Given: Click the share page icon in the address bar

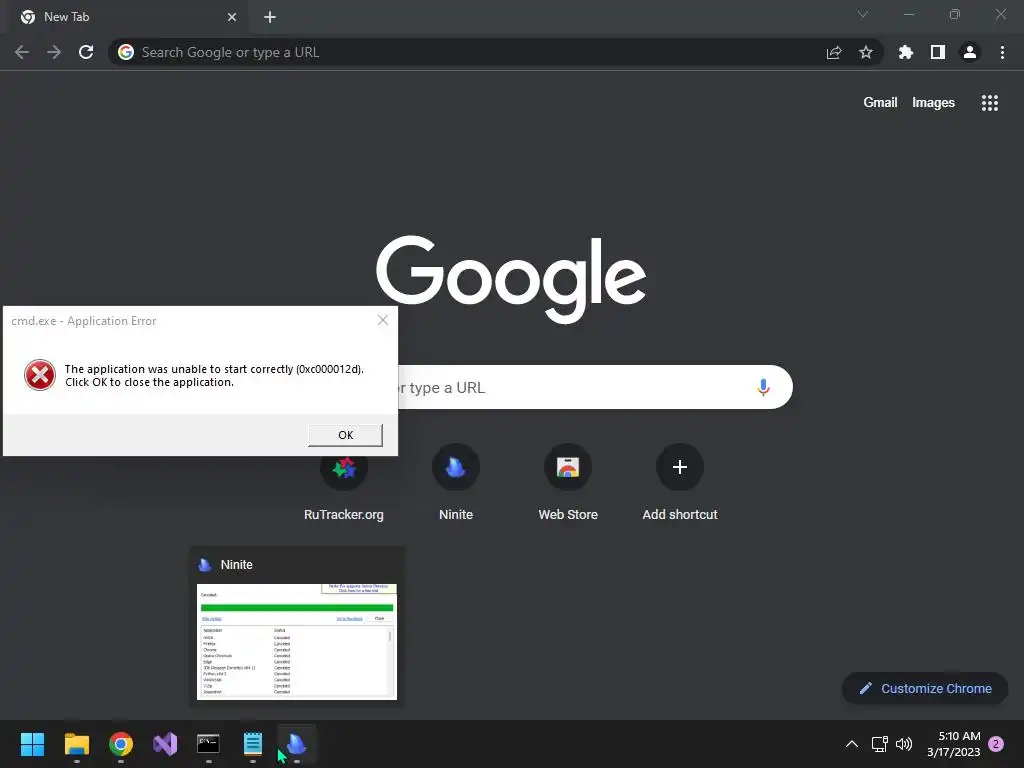Looking at the screenshot, I should pyautogui.click(x=834, y=52).
